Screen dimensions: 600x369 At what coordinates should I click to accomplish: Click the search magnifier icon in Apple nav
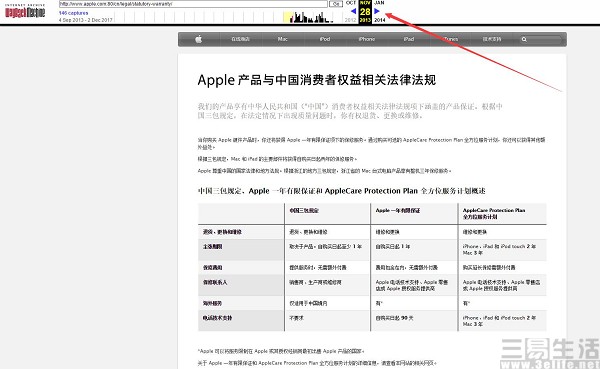(524, 39)
